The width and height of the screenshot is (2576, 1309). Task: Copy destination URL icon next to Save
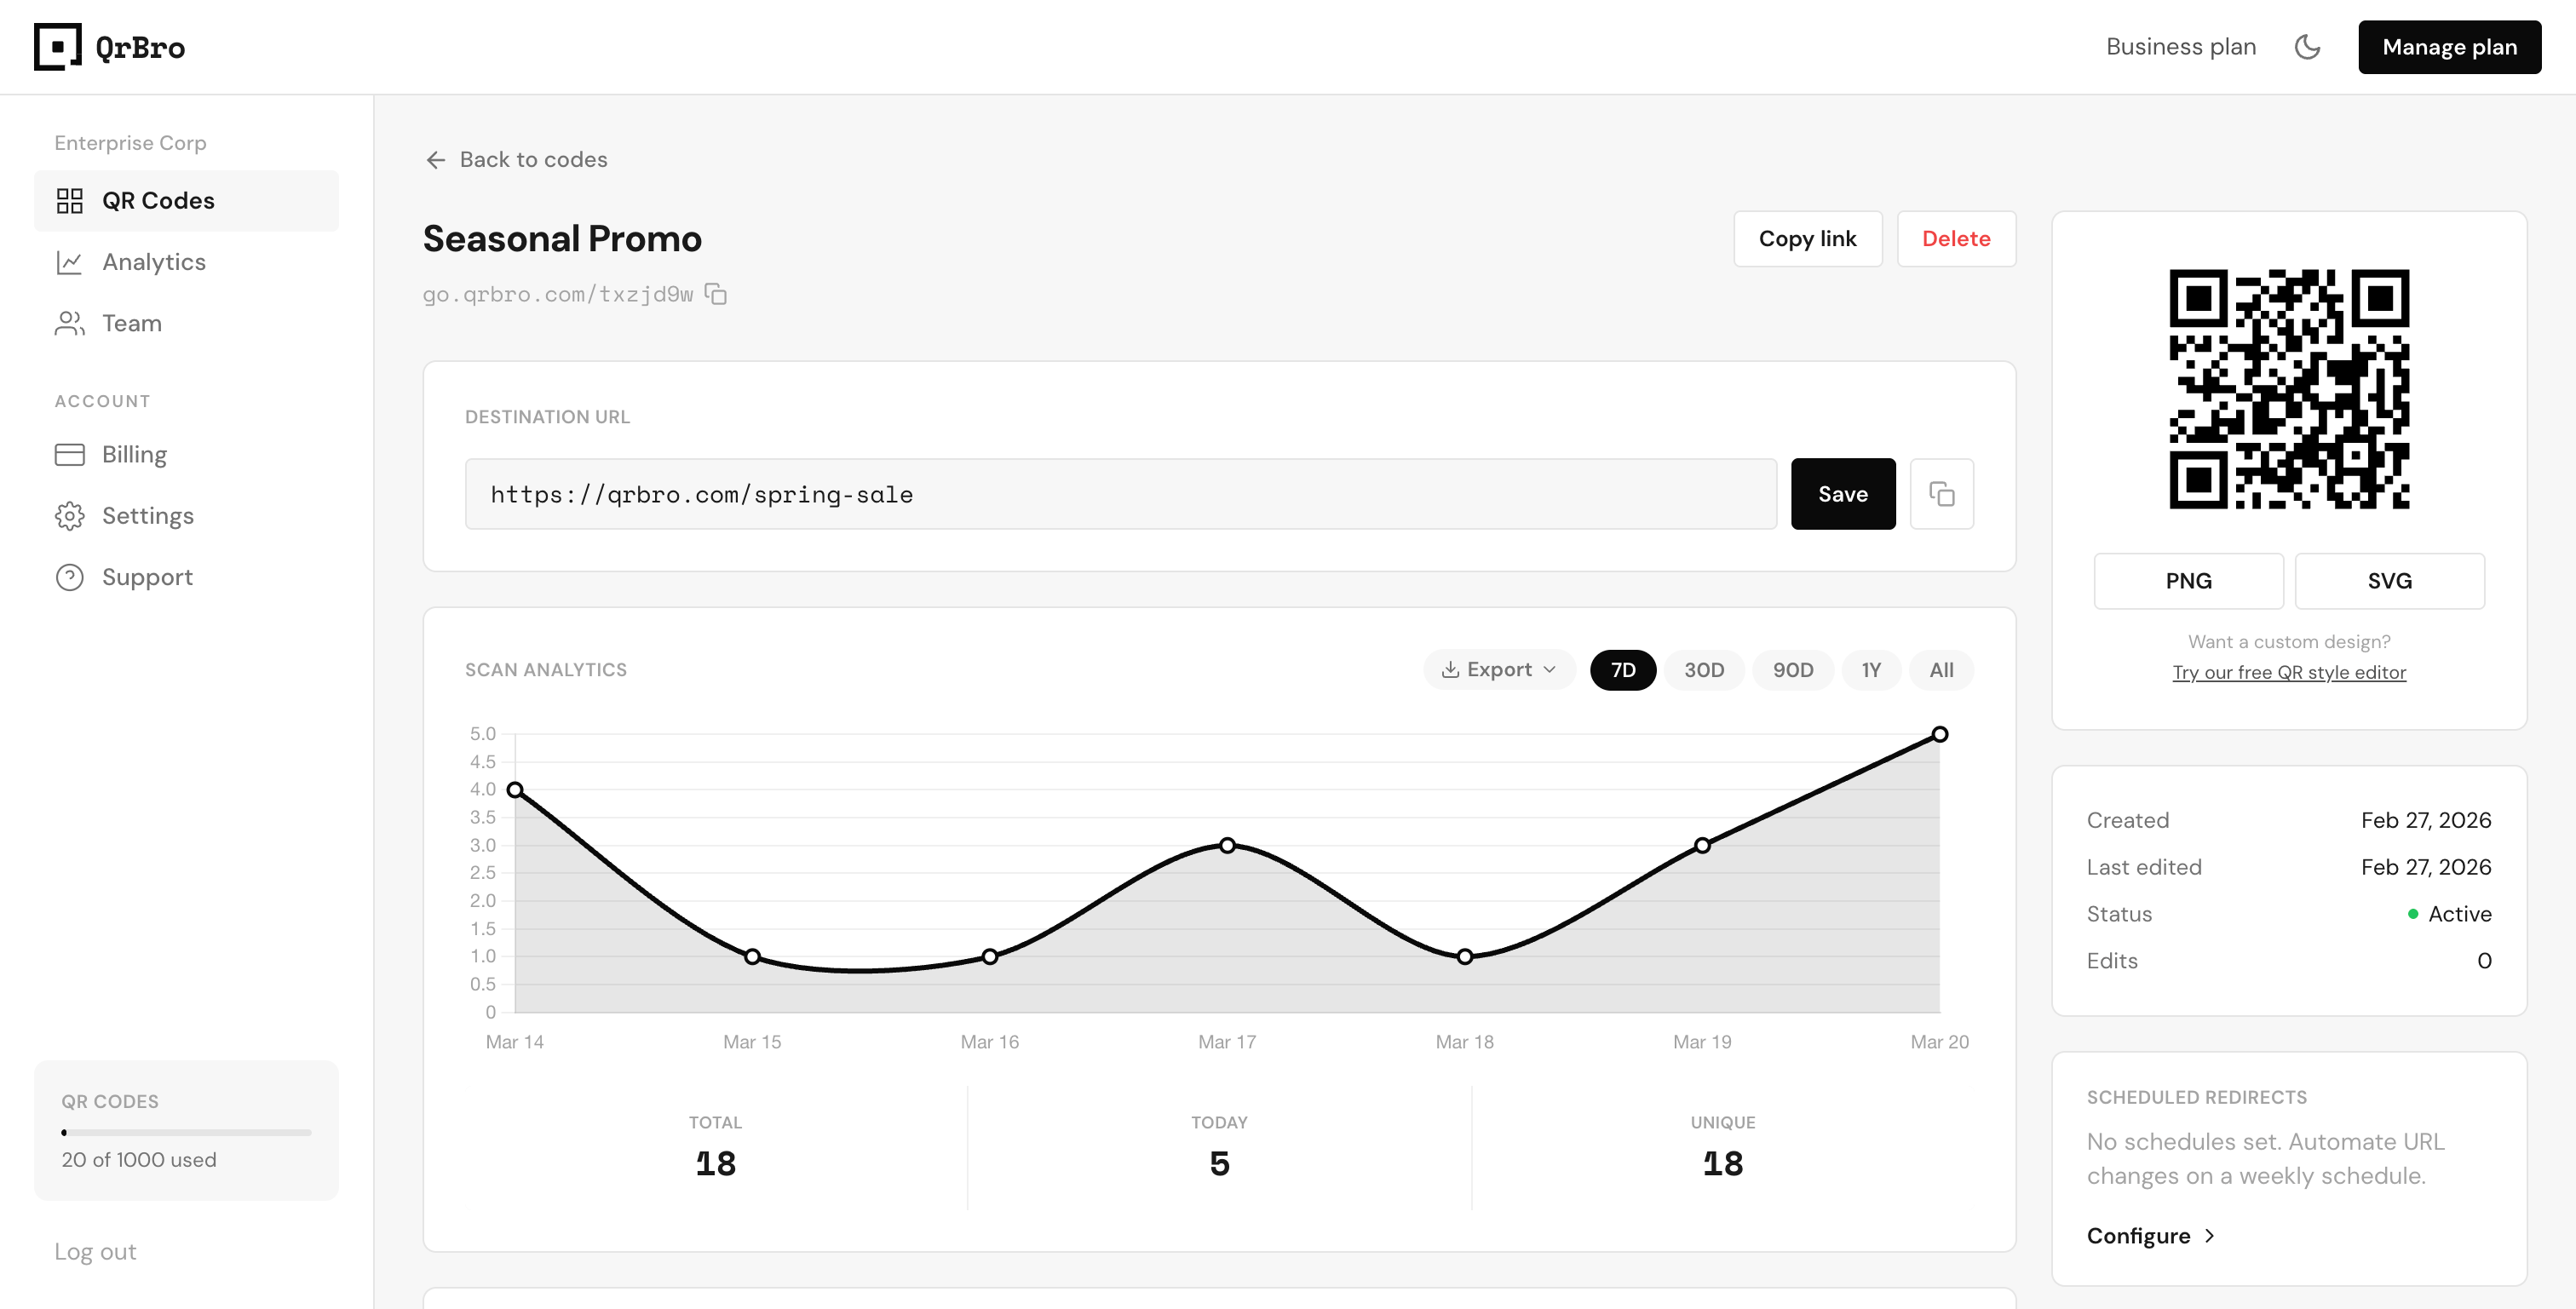pyautogui.click(x=1941, y=494)
